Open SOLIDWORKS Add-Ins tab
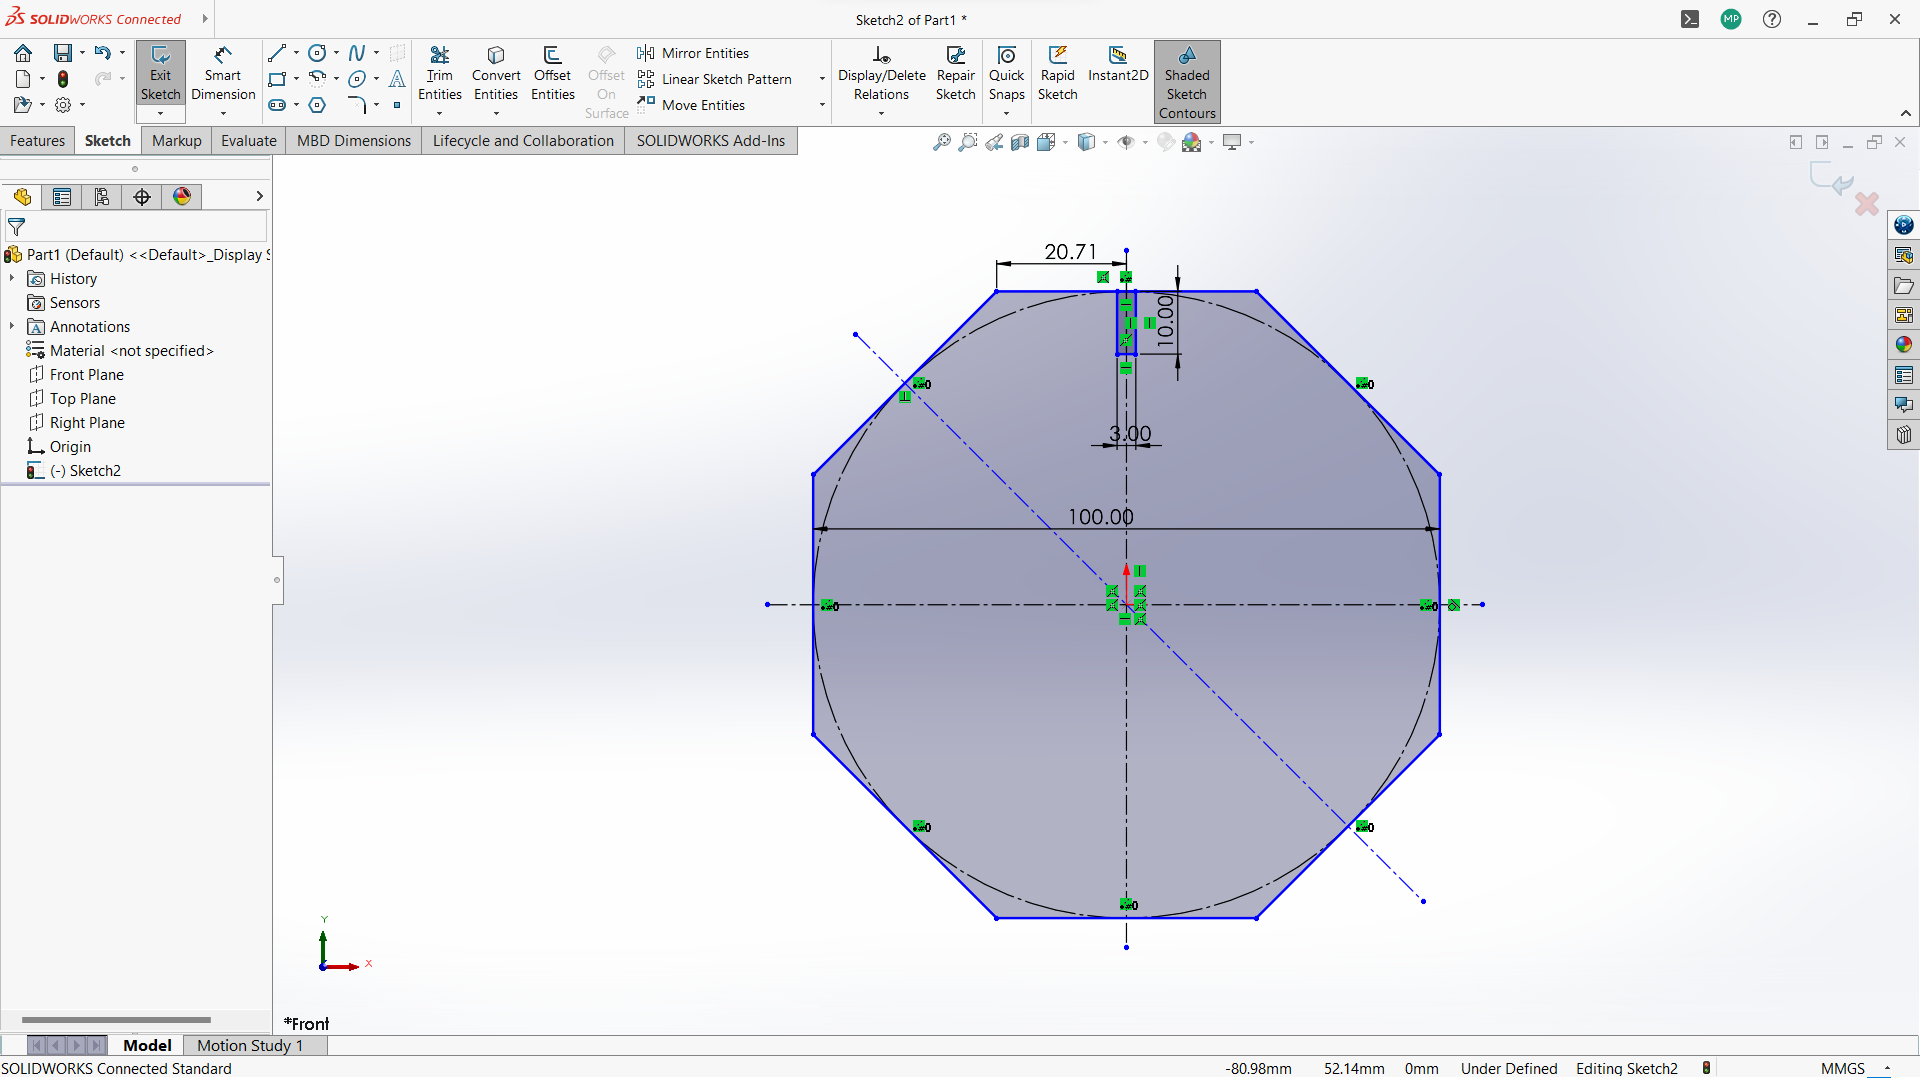Viewport: 1920px width, 1079px height. point(711,141)
